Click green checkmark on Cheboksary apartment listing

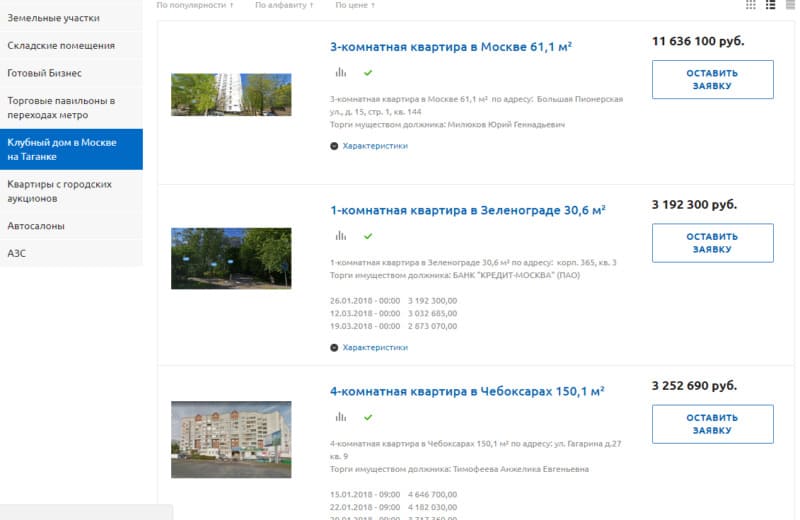[x=368, y=416]
